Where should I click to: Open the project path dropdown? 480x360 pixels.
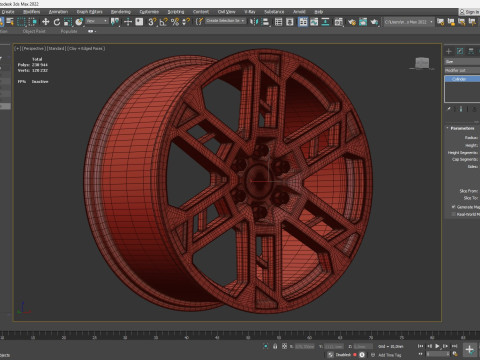pos(409,22)
